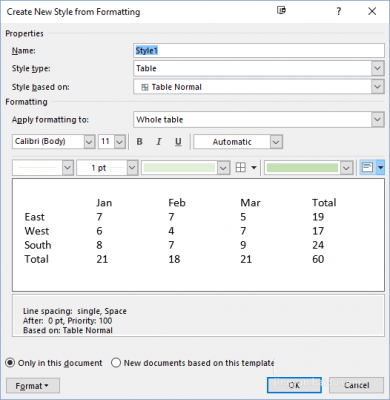Open the shading color swatch dropdown

click(347, 168)
